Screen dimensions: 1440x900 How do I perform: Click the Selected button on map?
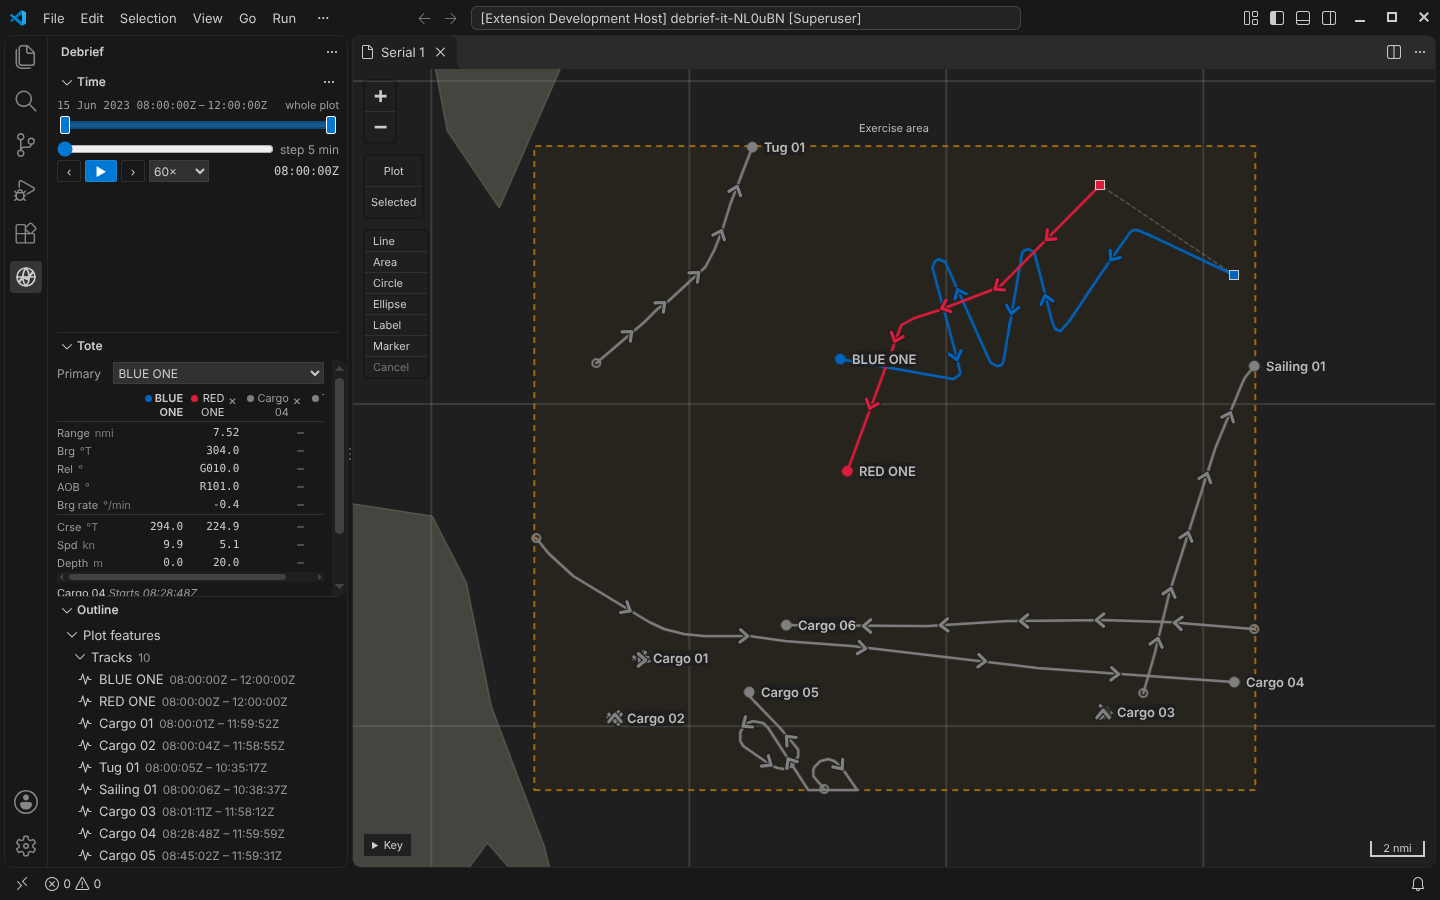point(394,202)
